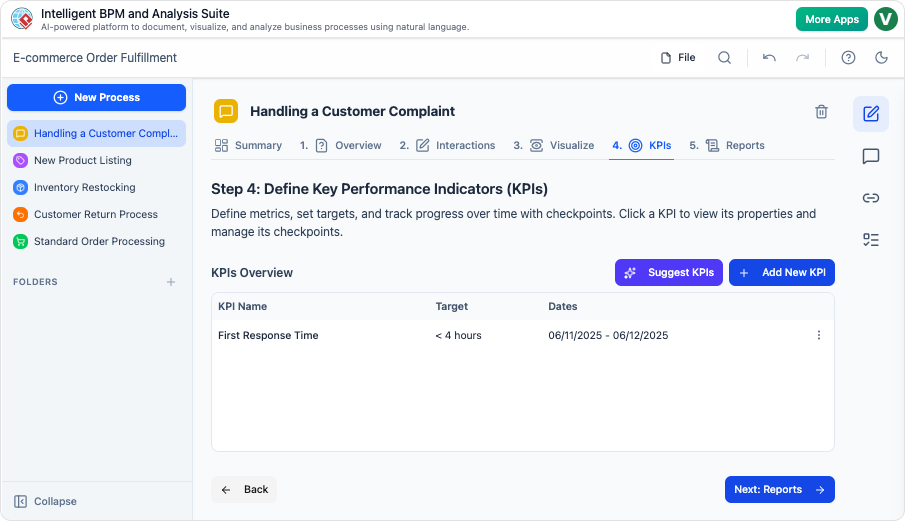905x521 pixels.
Task: Open the edit panel icon in right rail
Action: pyautogui.click(x=871, y=114)
